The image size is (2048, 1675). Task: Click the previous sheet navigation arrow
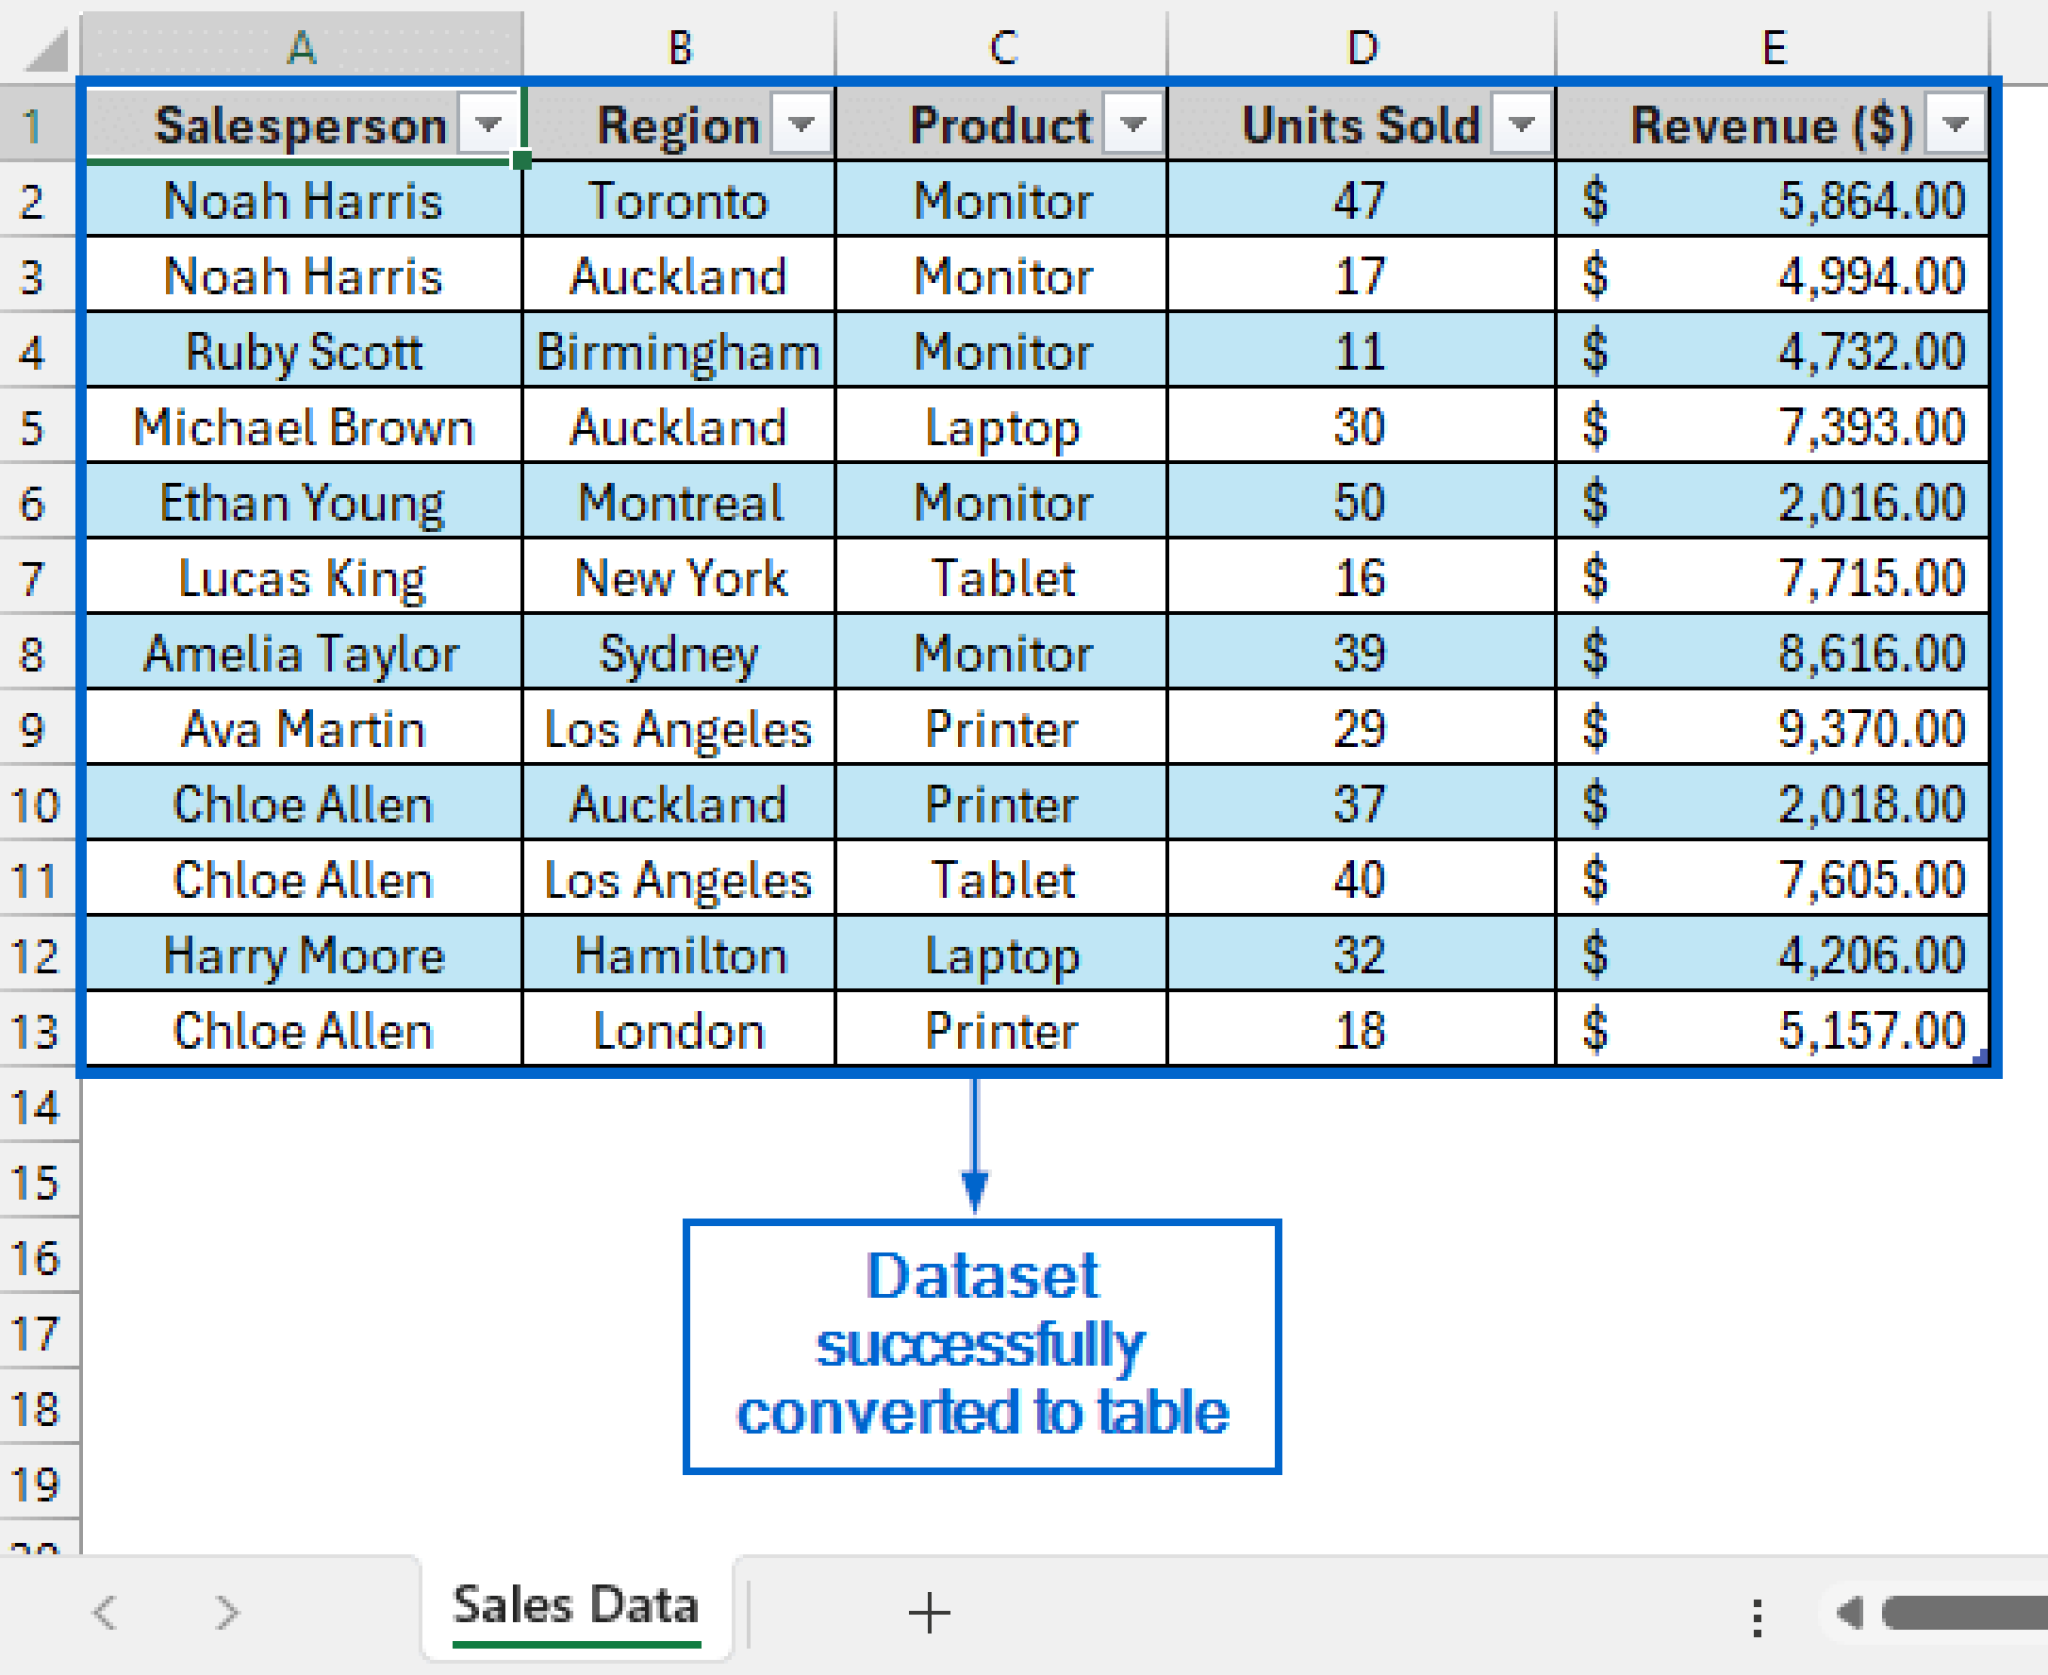click(x=107, y=1611)
